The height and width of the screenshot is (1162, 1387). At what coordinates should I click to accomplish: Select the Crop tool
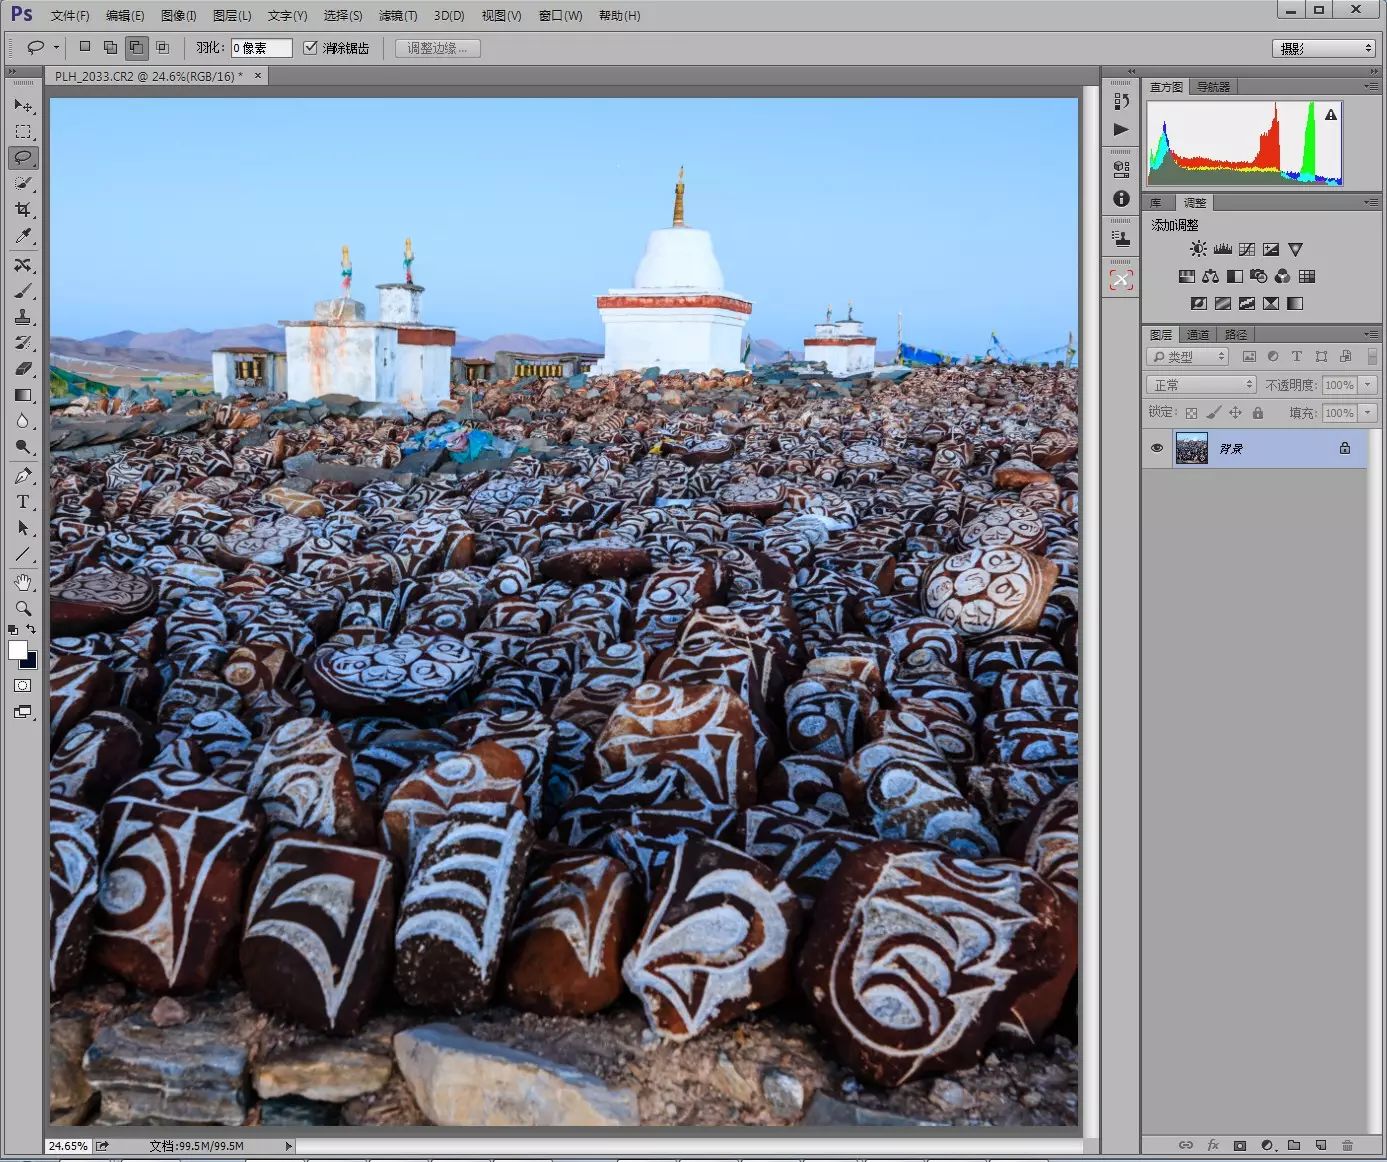coord(23,210)
